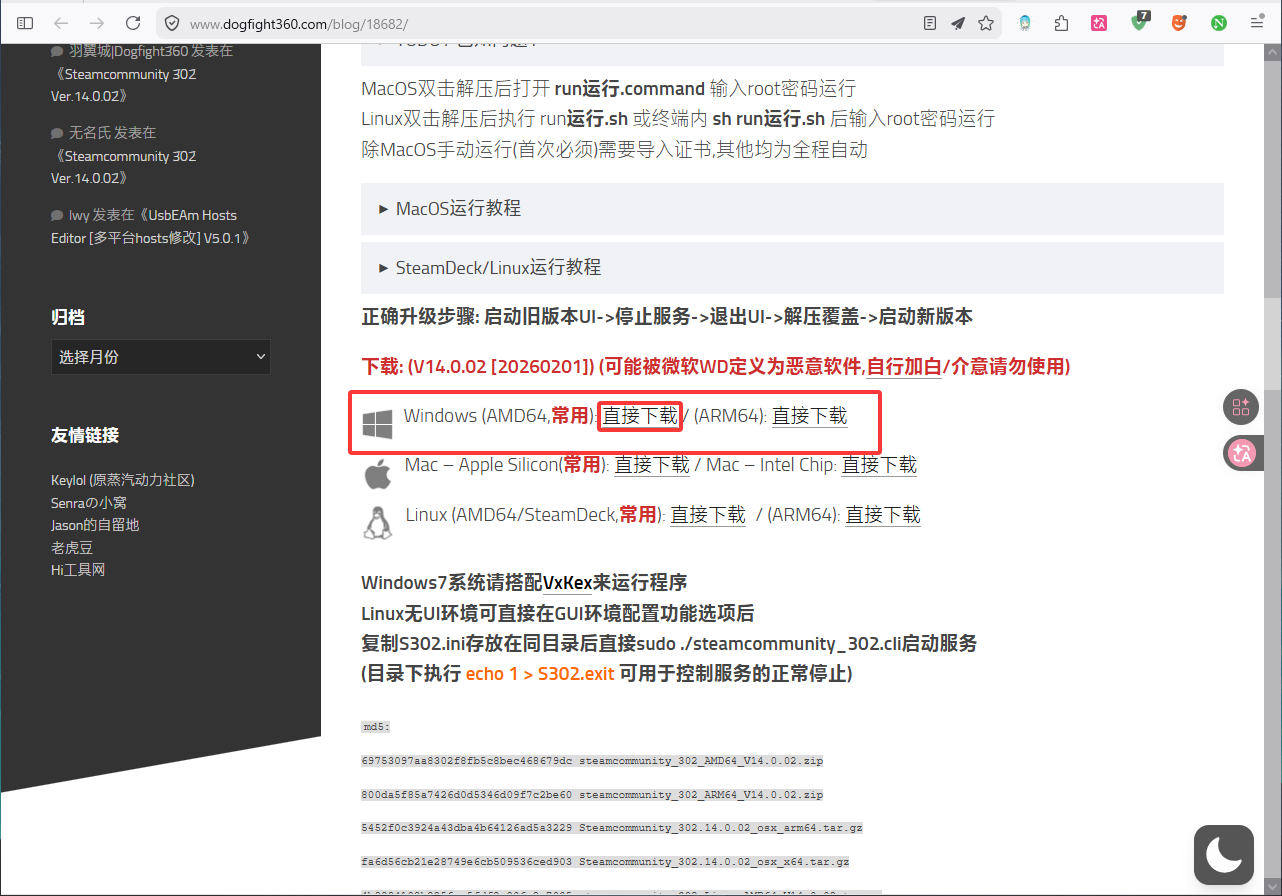Toggle the Firefox sidebar panel icon
The height and width of the screenshot is (896, 1282).
pyautogui.click(x=25, y=23)
